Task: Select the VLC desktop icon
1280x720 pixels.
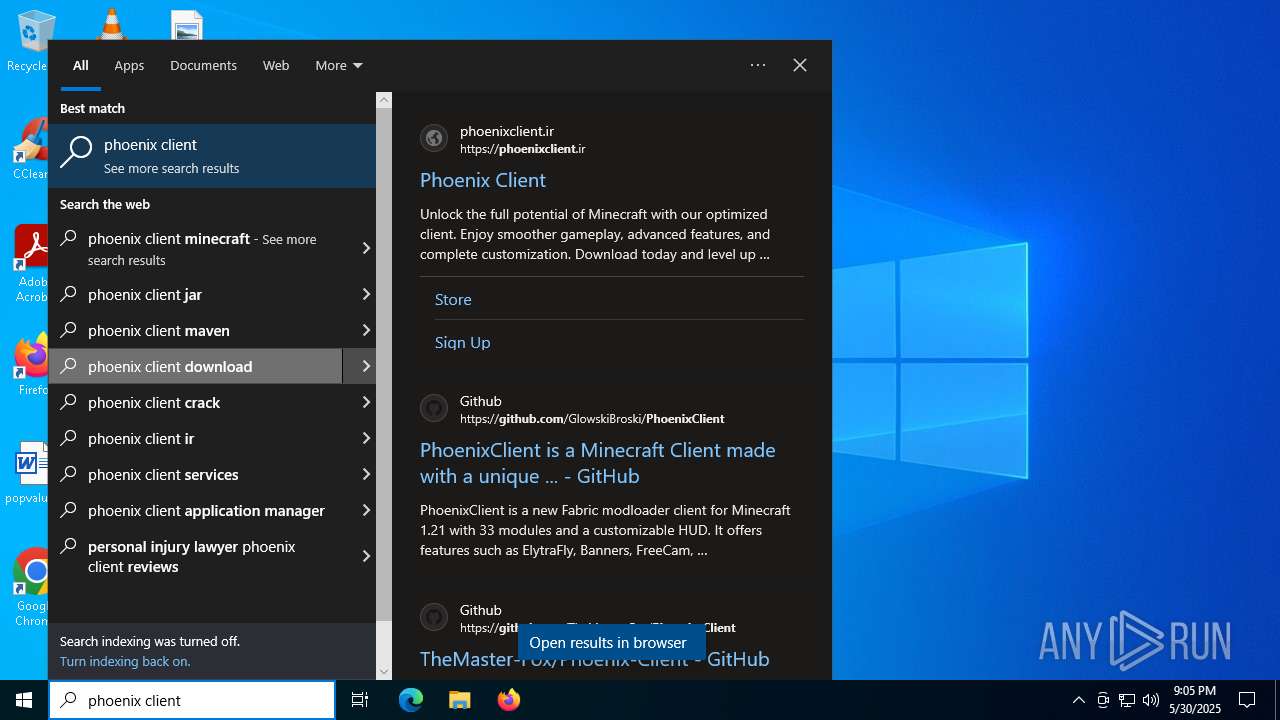Action: [110, 24]
